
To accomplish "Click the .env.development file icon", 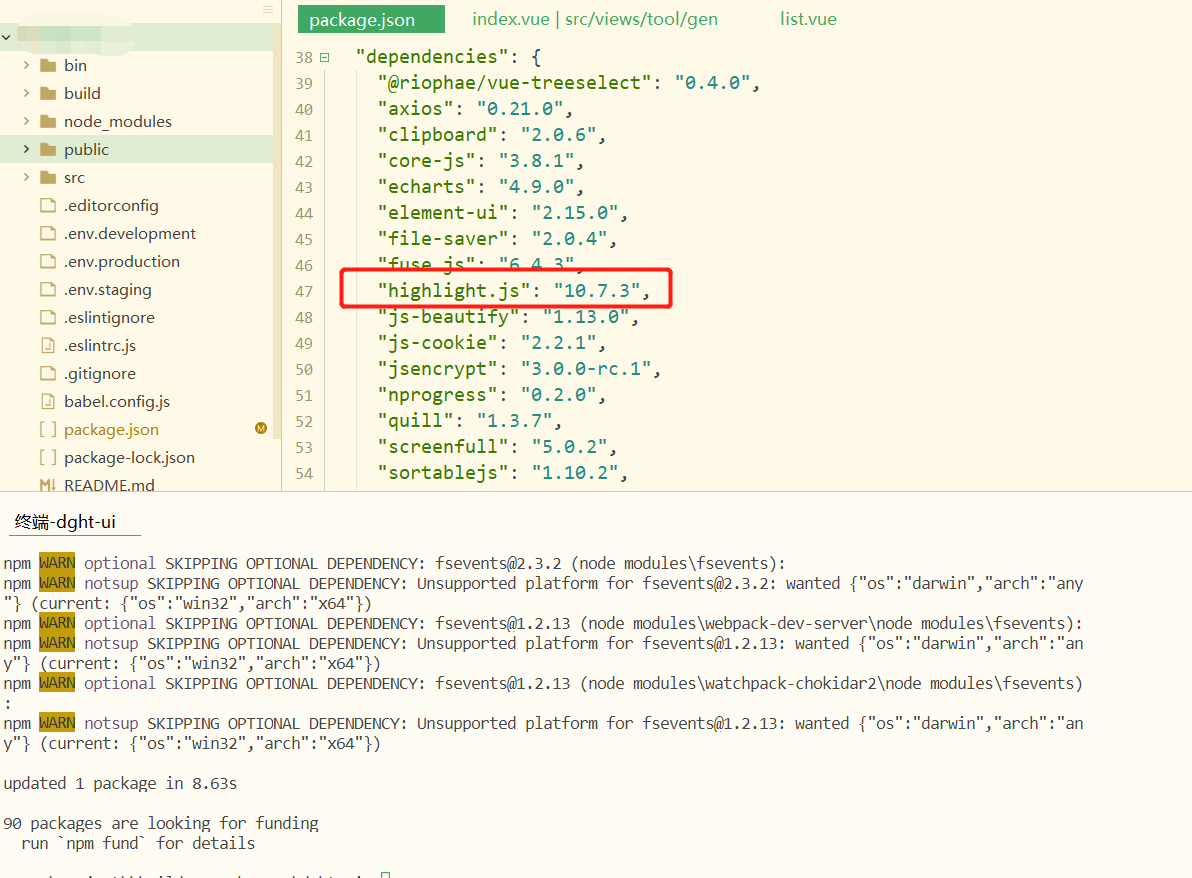I will point(48,233).
